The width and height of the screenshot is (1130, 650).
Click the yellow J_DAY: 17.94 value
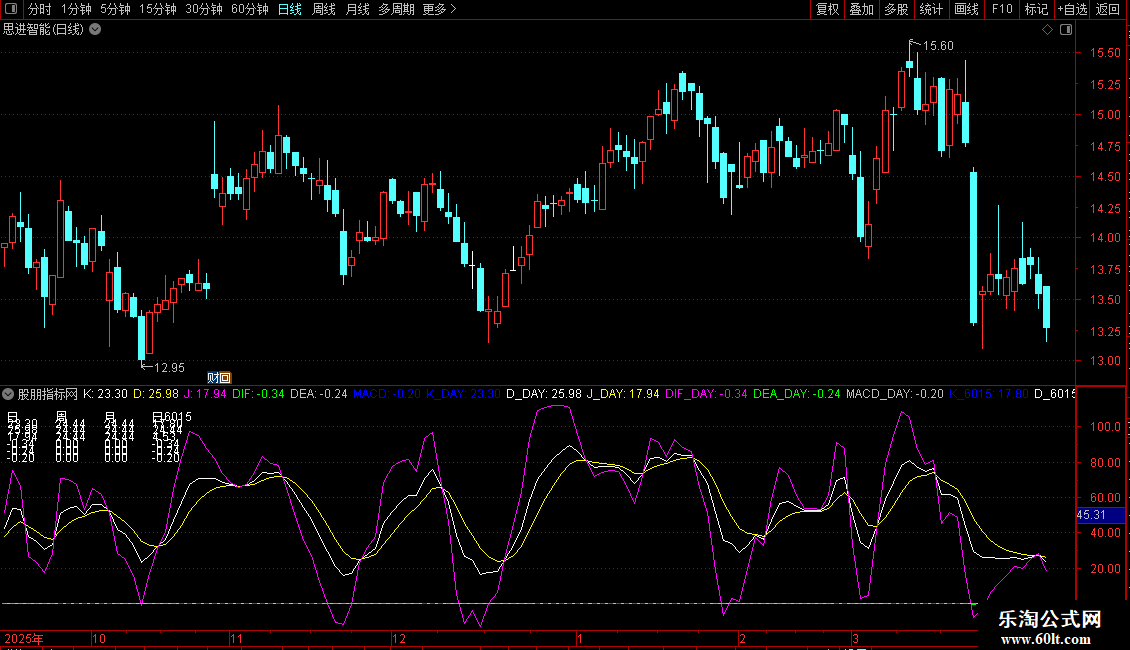623,394
